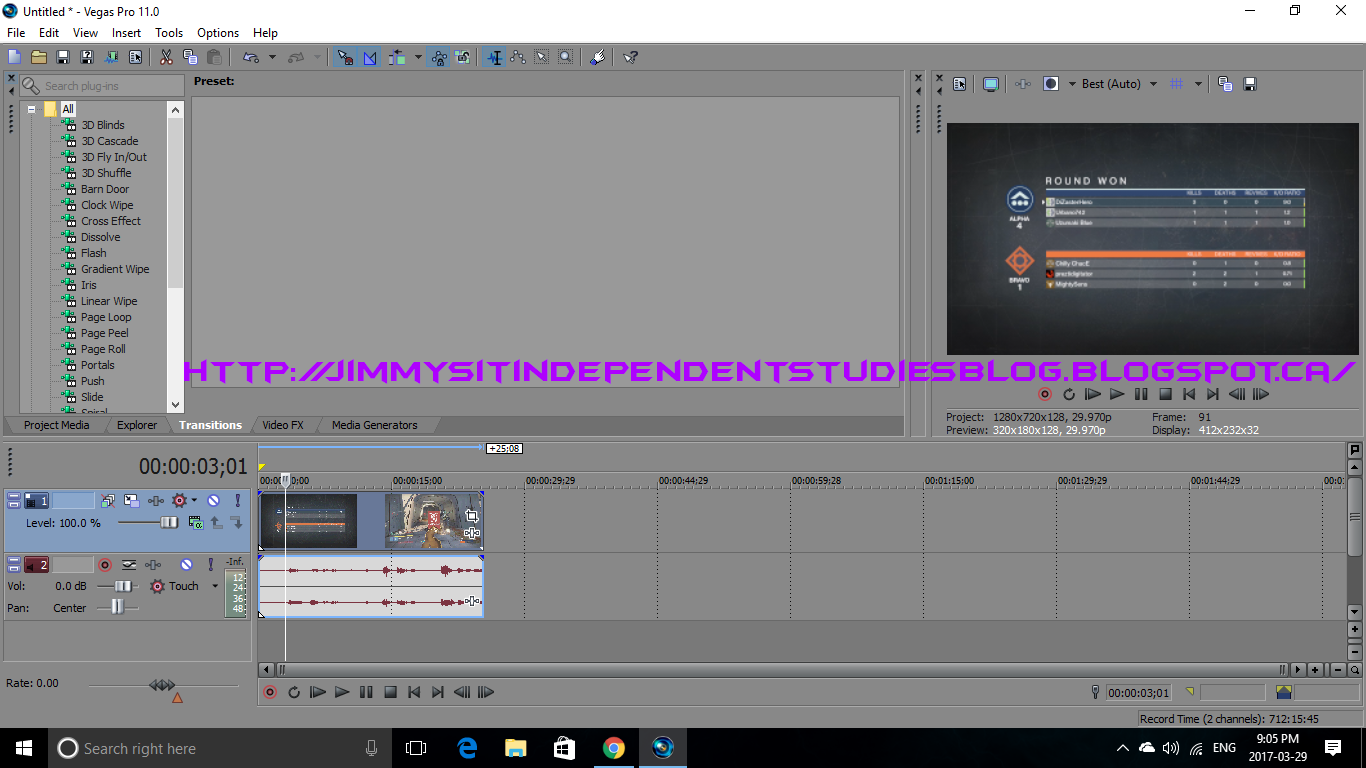Switch to the Explorer tab

[x=137, y=425]
